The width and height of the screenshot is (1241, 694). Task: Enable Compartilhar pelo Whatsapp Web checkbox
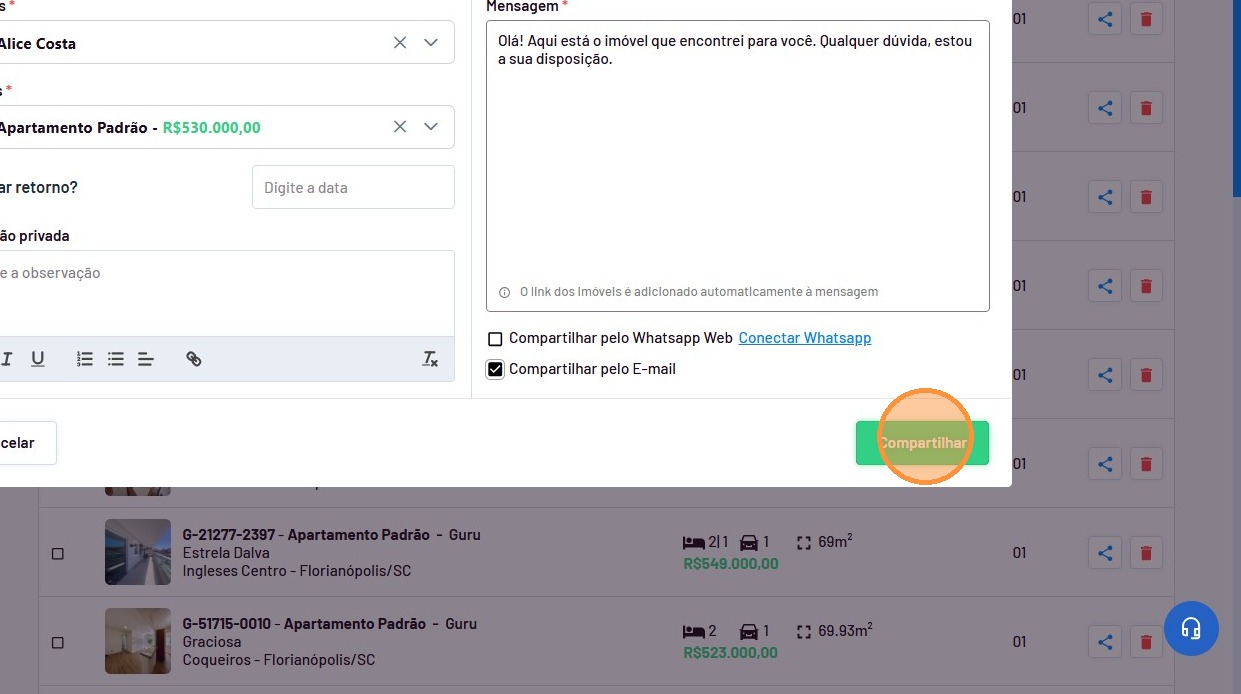(x=495, y=339)
